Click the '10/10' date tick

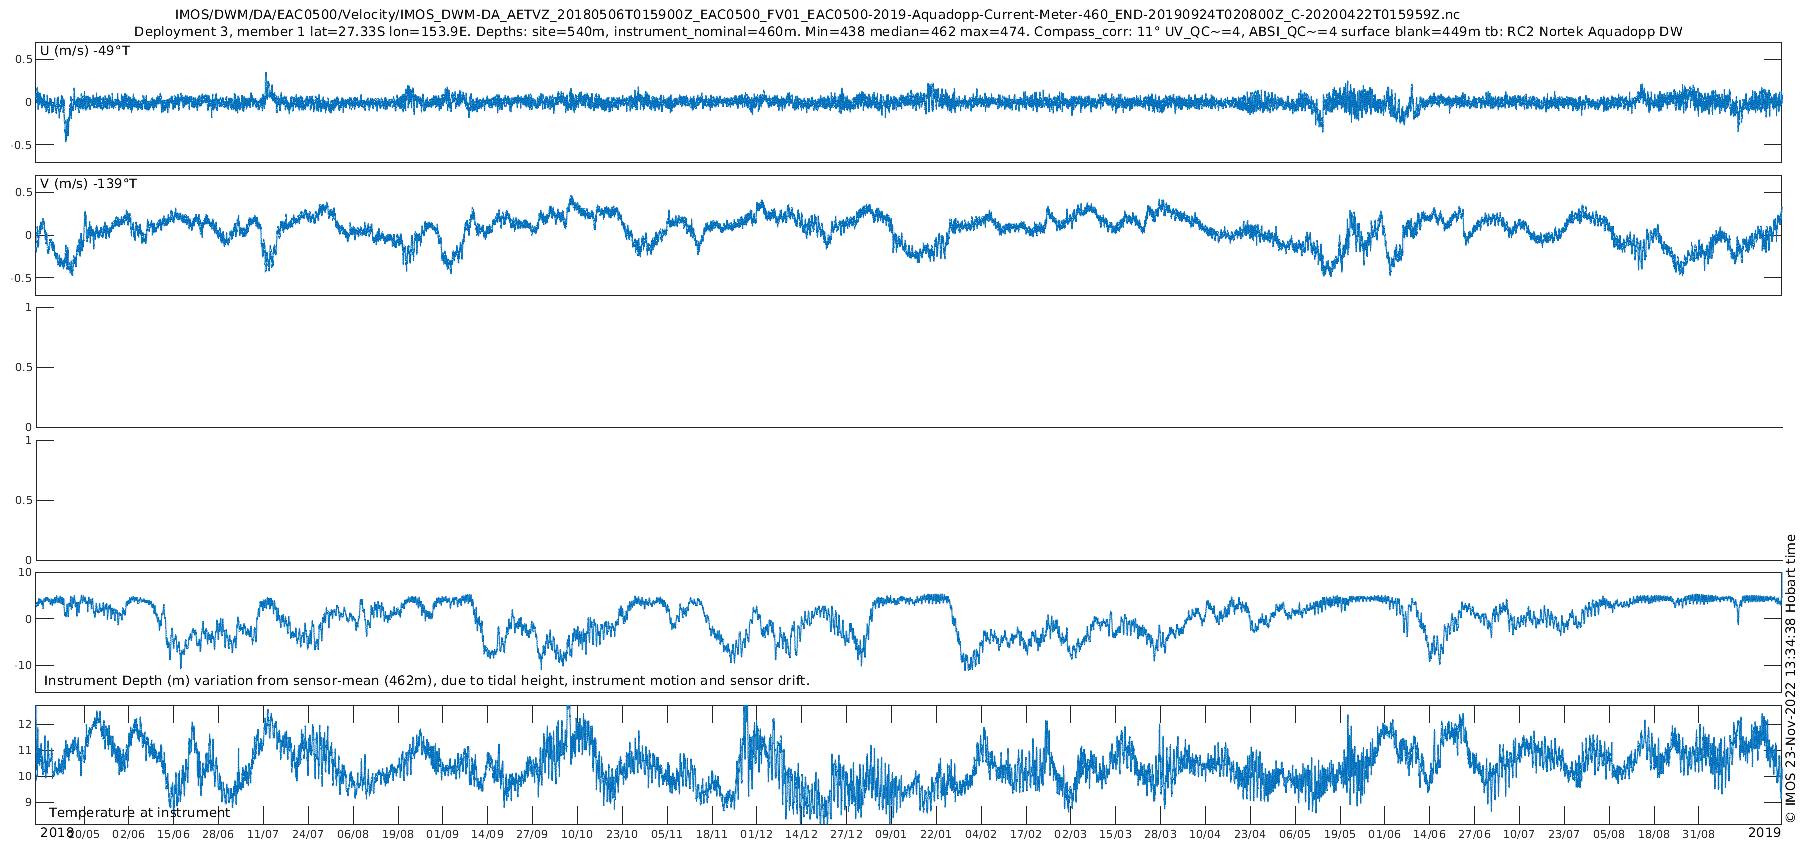pyautogui.click(x=577, y=835)
